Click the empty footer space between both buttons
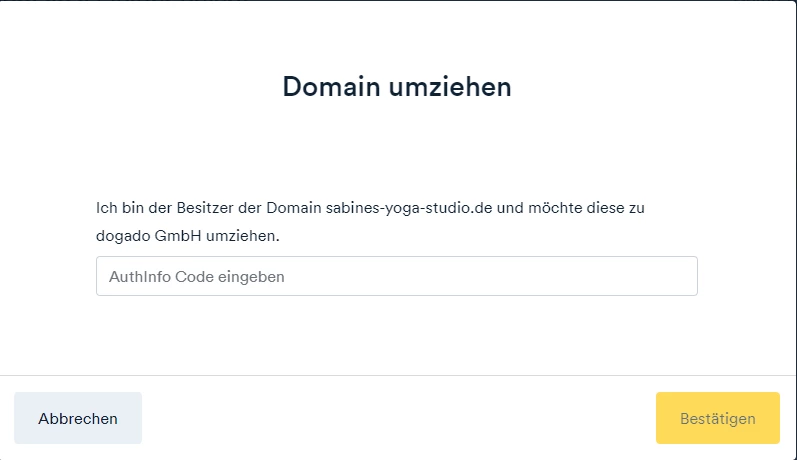The height and width of the screenshot is (460, 797). [x=398, y=418]
